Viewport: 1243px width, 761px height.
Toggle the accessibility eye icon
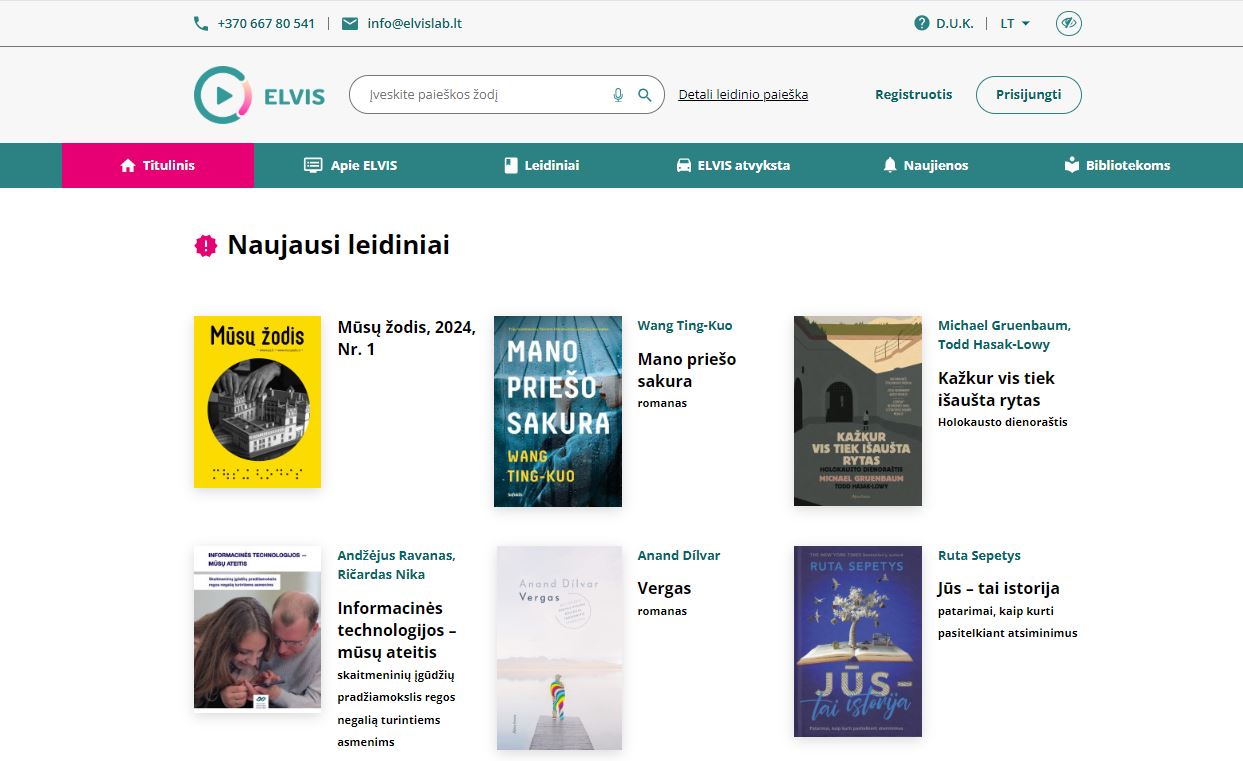(x=1069, y=23)
